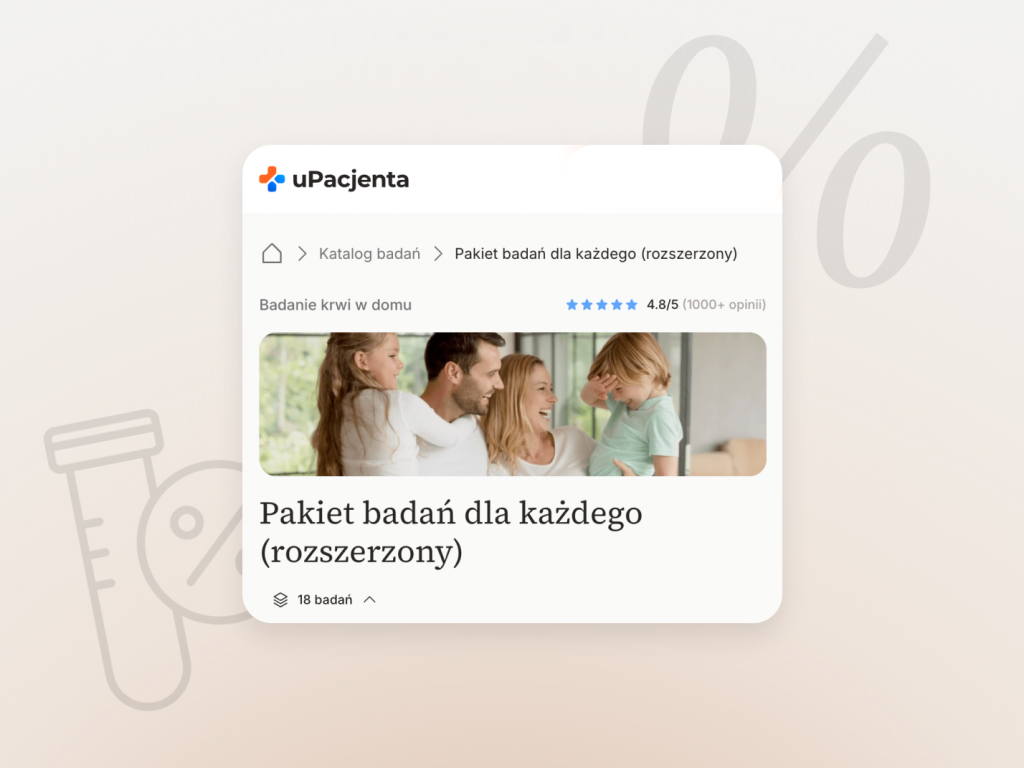The width and height of the screenshot is (1024, 768).
Task: Click the Pakiet badań dla każdego heading
Action: coord(451,532)
